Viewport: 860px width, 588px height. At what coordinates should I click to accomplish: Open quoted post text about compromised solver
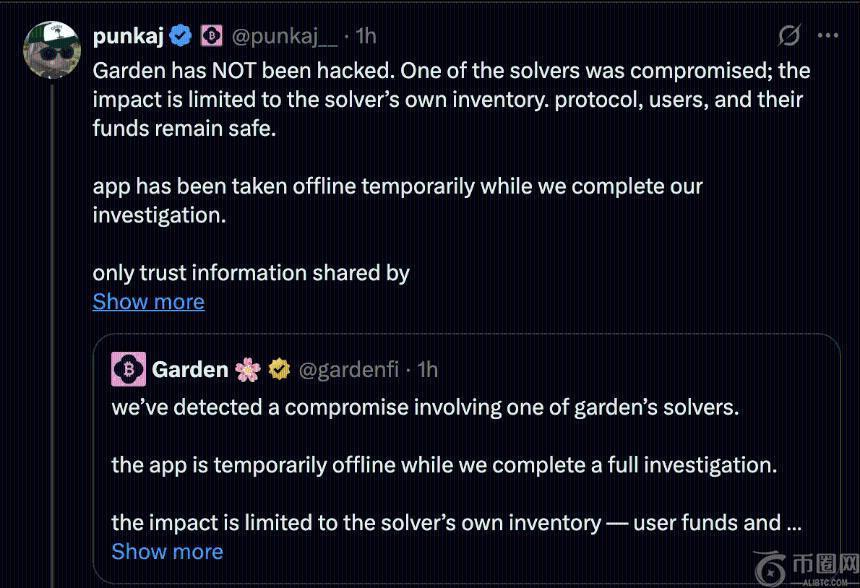click(425, 408)
